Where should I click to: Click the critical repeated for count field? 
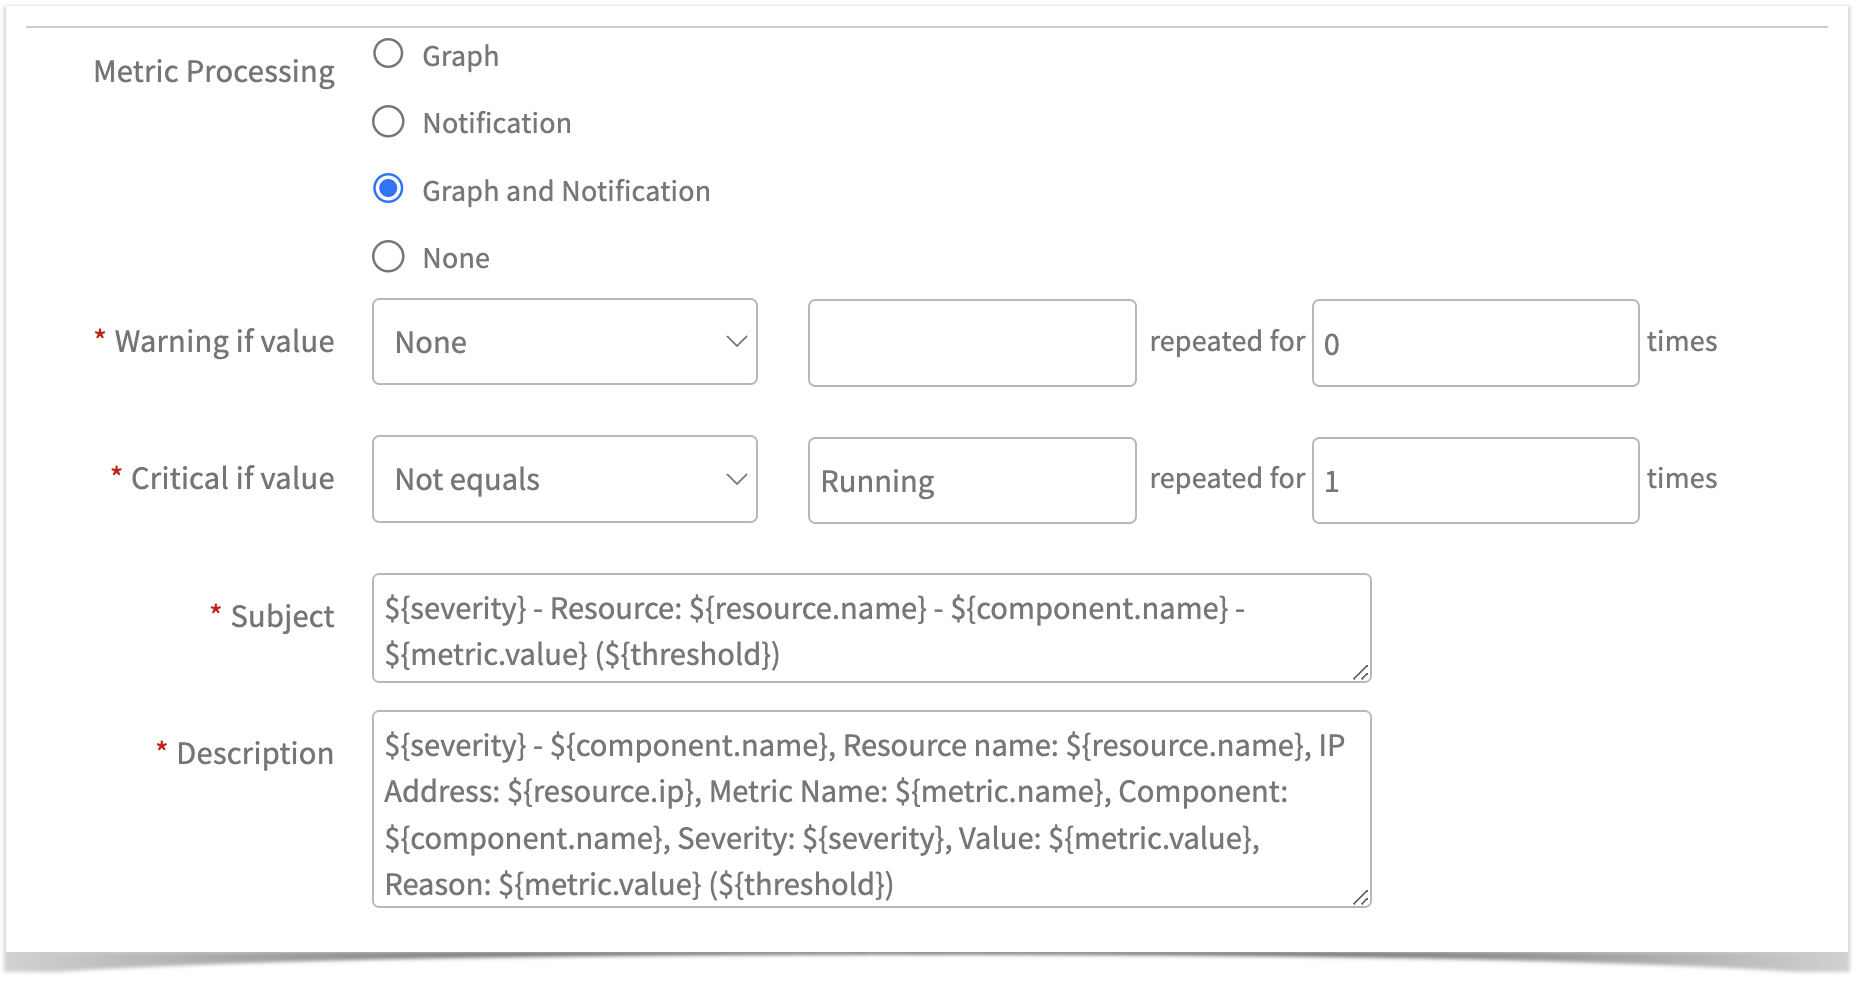(1473, 480)
